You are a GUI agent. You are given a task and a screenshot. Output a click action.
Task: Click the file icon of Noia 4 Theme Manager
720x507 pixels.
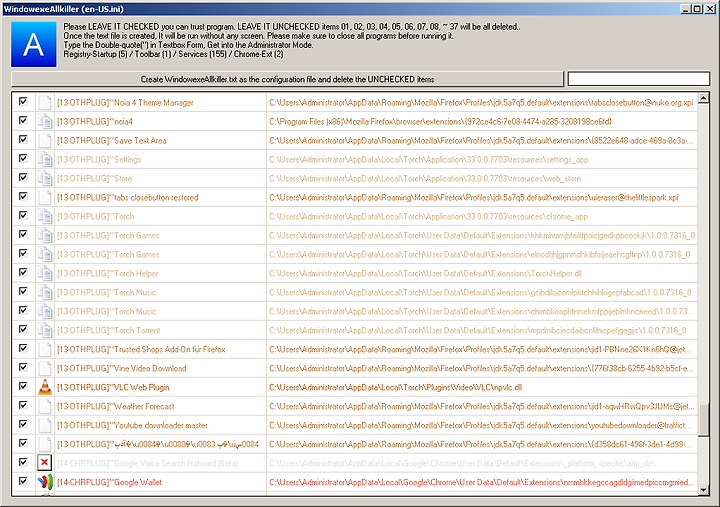[x=45, y=102]
